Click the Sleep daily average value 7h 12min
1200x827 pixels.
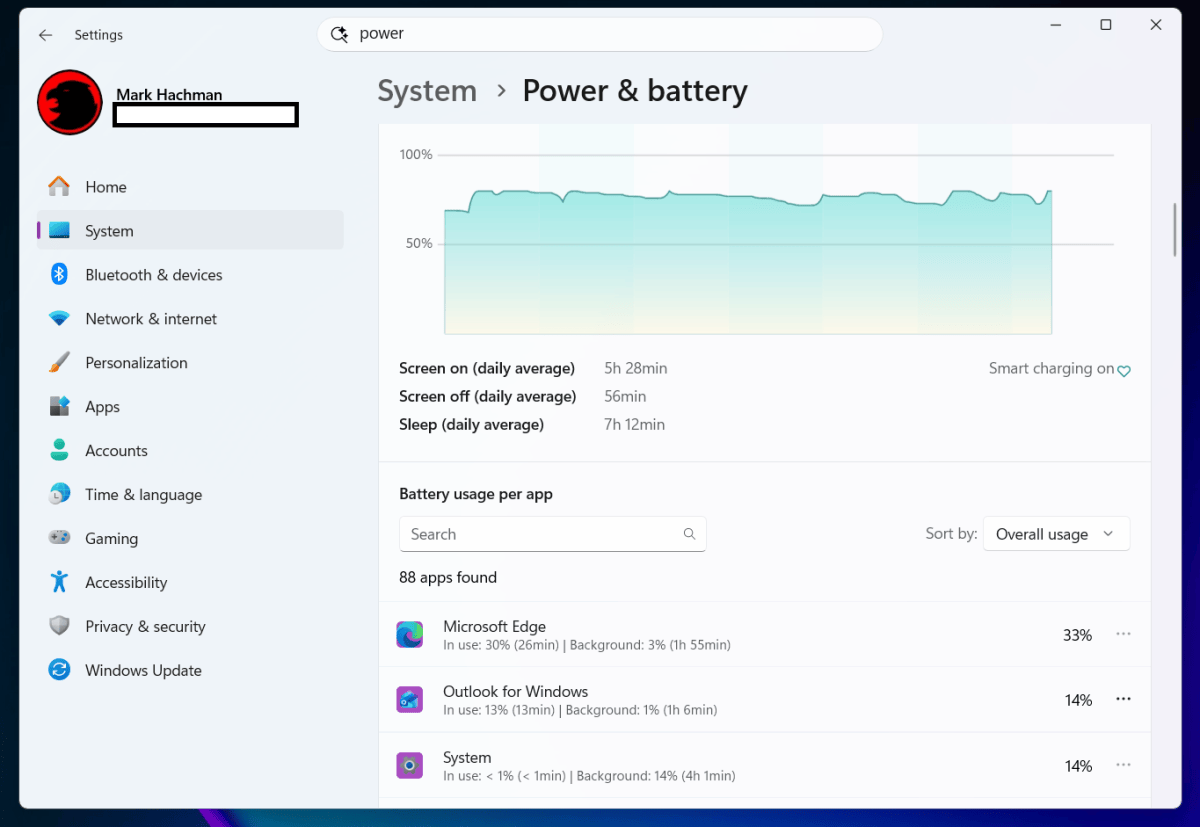click(x=634, y=425)
